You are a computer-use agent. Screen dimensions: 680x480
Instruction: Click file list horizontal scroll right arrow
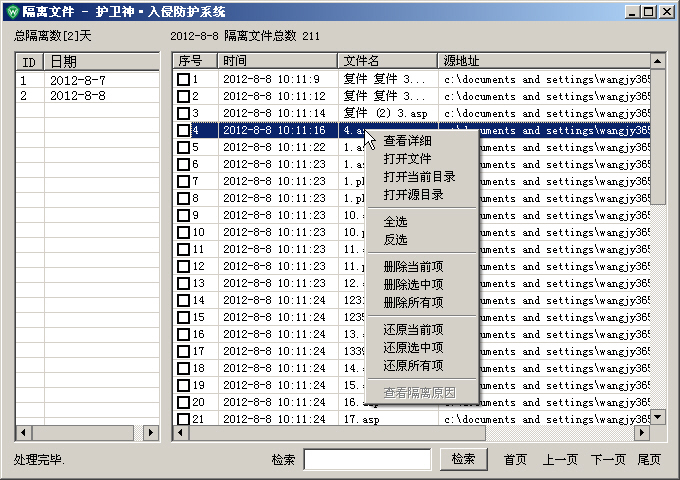(643, 433)
